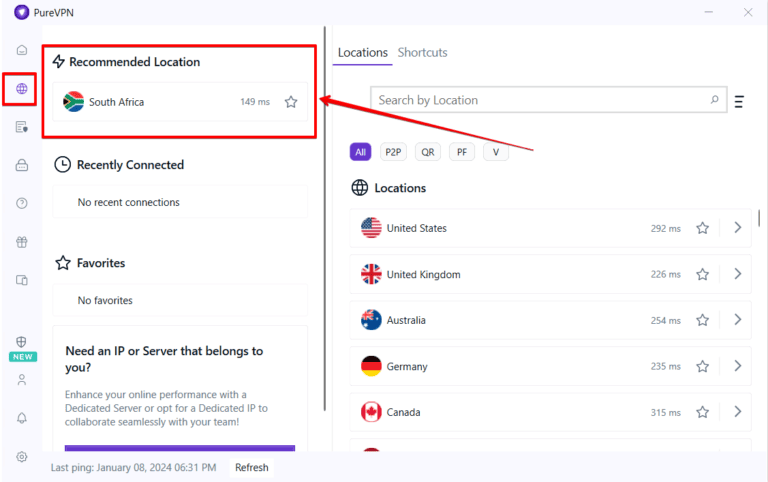The image size is (768, 482).
Task: Filter locations by P2P
Action: (393, 152)
